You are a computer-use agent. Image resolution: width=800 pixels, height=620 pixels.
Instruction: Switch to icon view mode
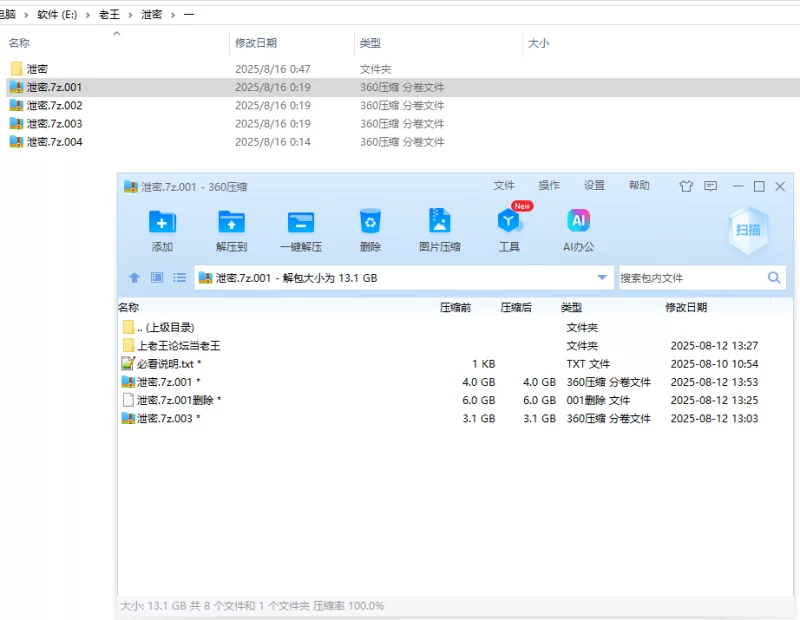[157, 278]
